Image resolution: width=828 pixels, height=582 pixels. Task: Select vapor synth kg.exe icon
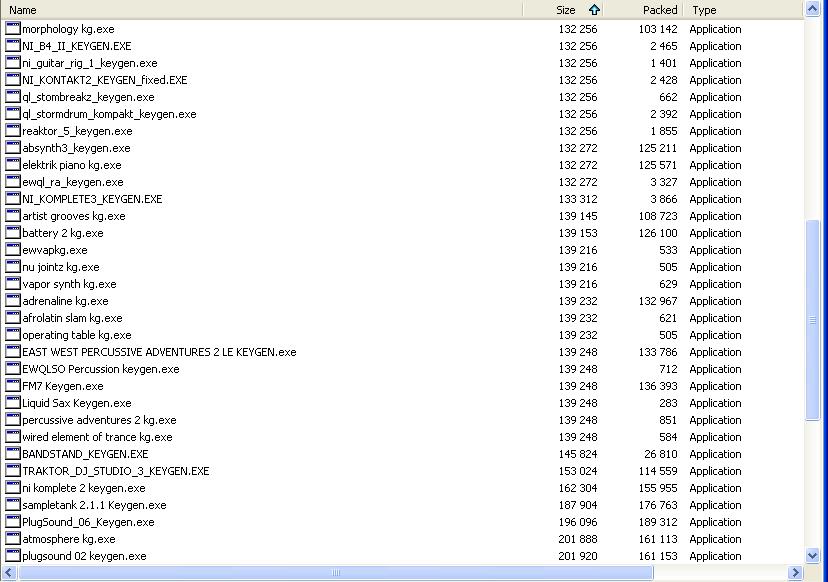[x=13, y=284]
